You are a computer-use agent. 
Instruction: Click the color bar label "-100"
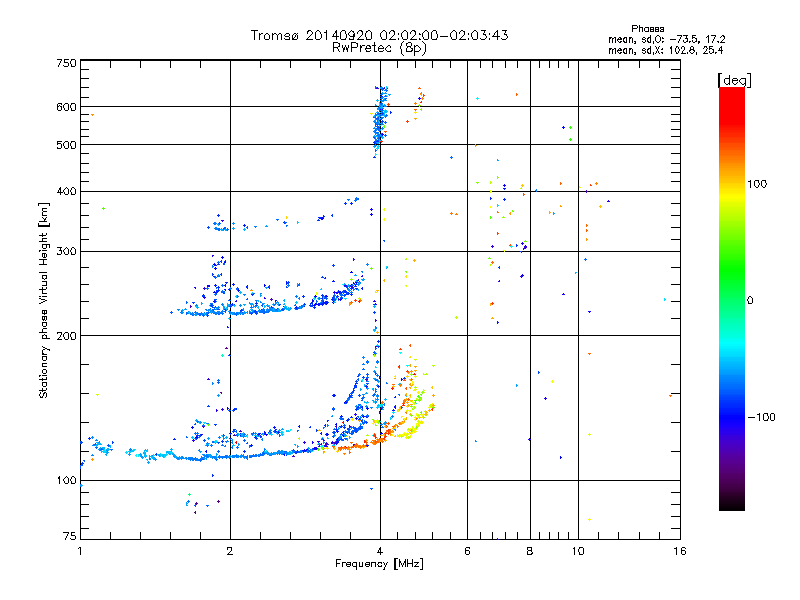tap(761, 417)
